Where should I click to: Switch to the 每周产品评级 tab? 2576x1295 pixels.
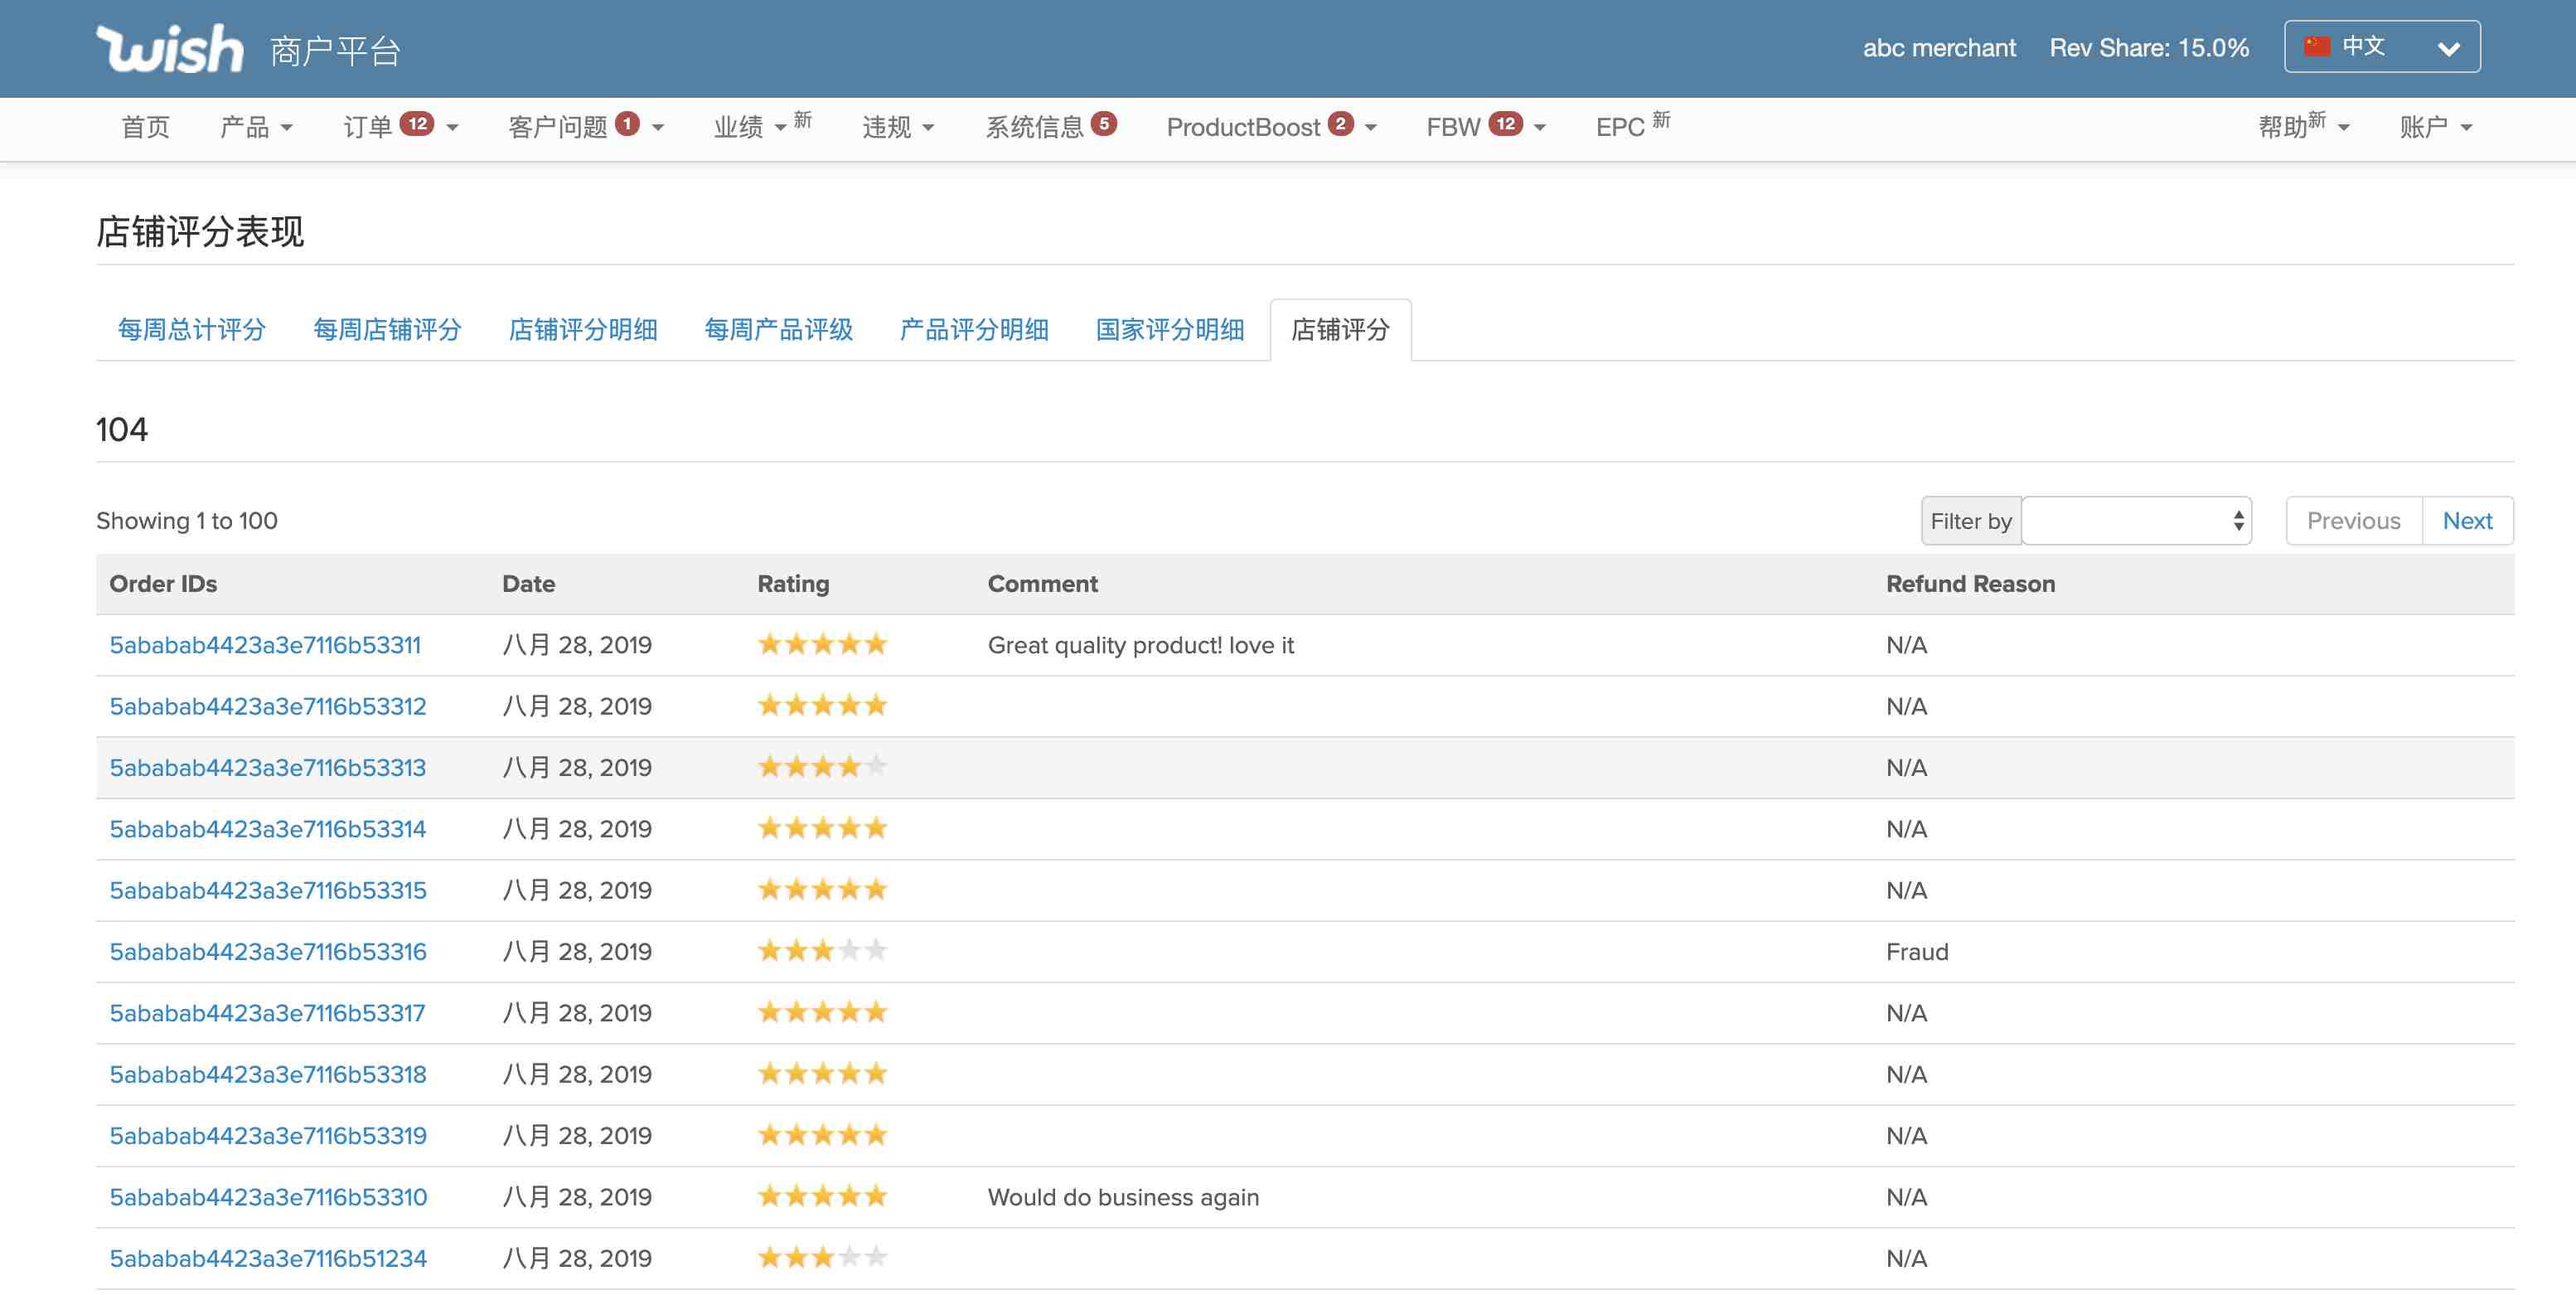click(x=779, y=329)
